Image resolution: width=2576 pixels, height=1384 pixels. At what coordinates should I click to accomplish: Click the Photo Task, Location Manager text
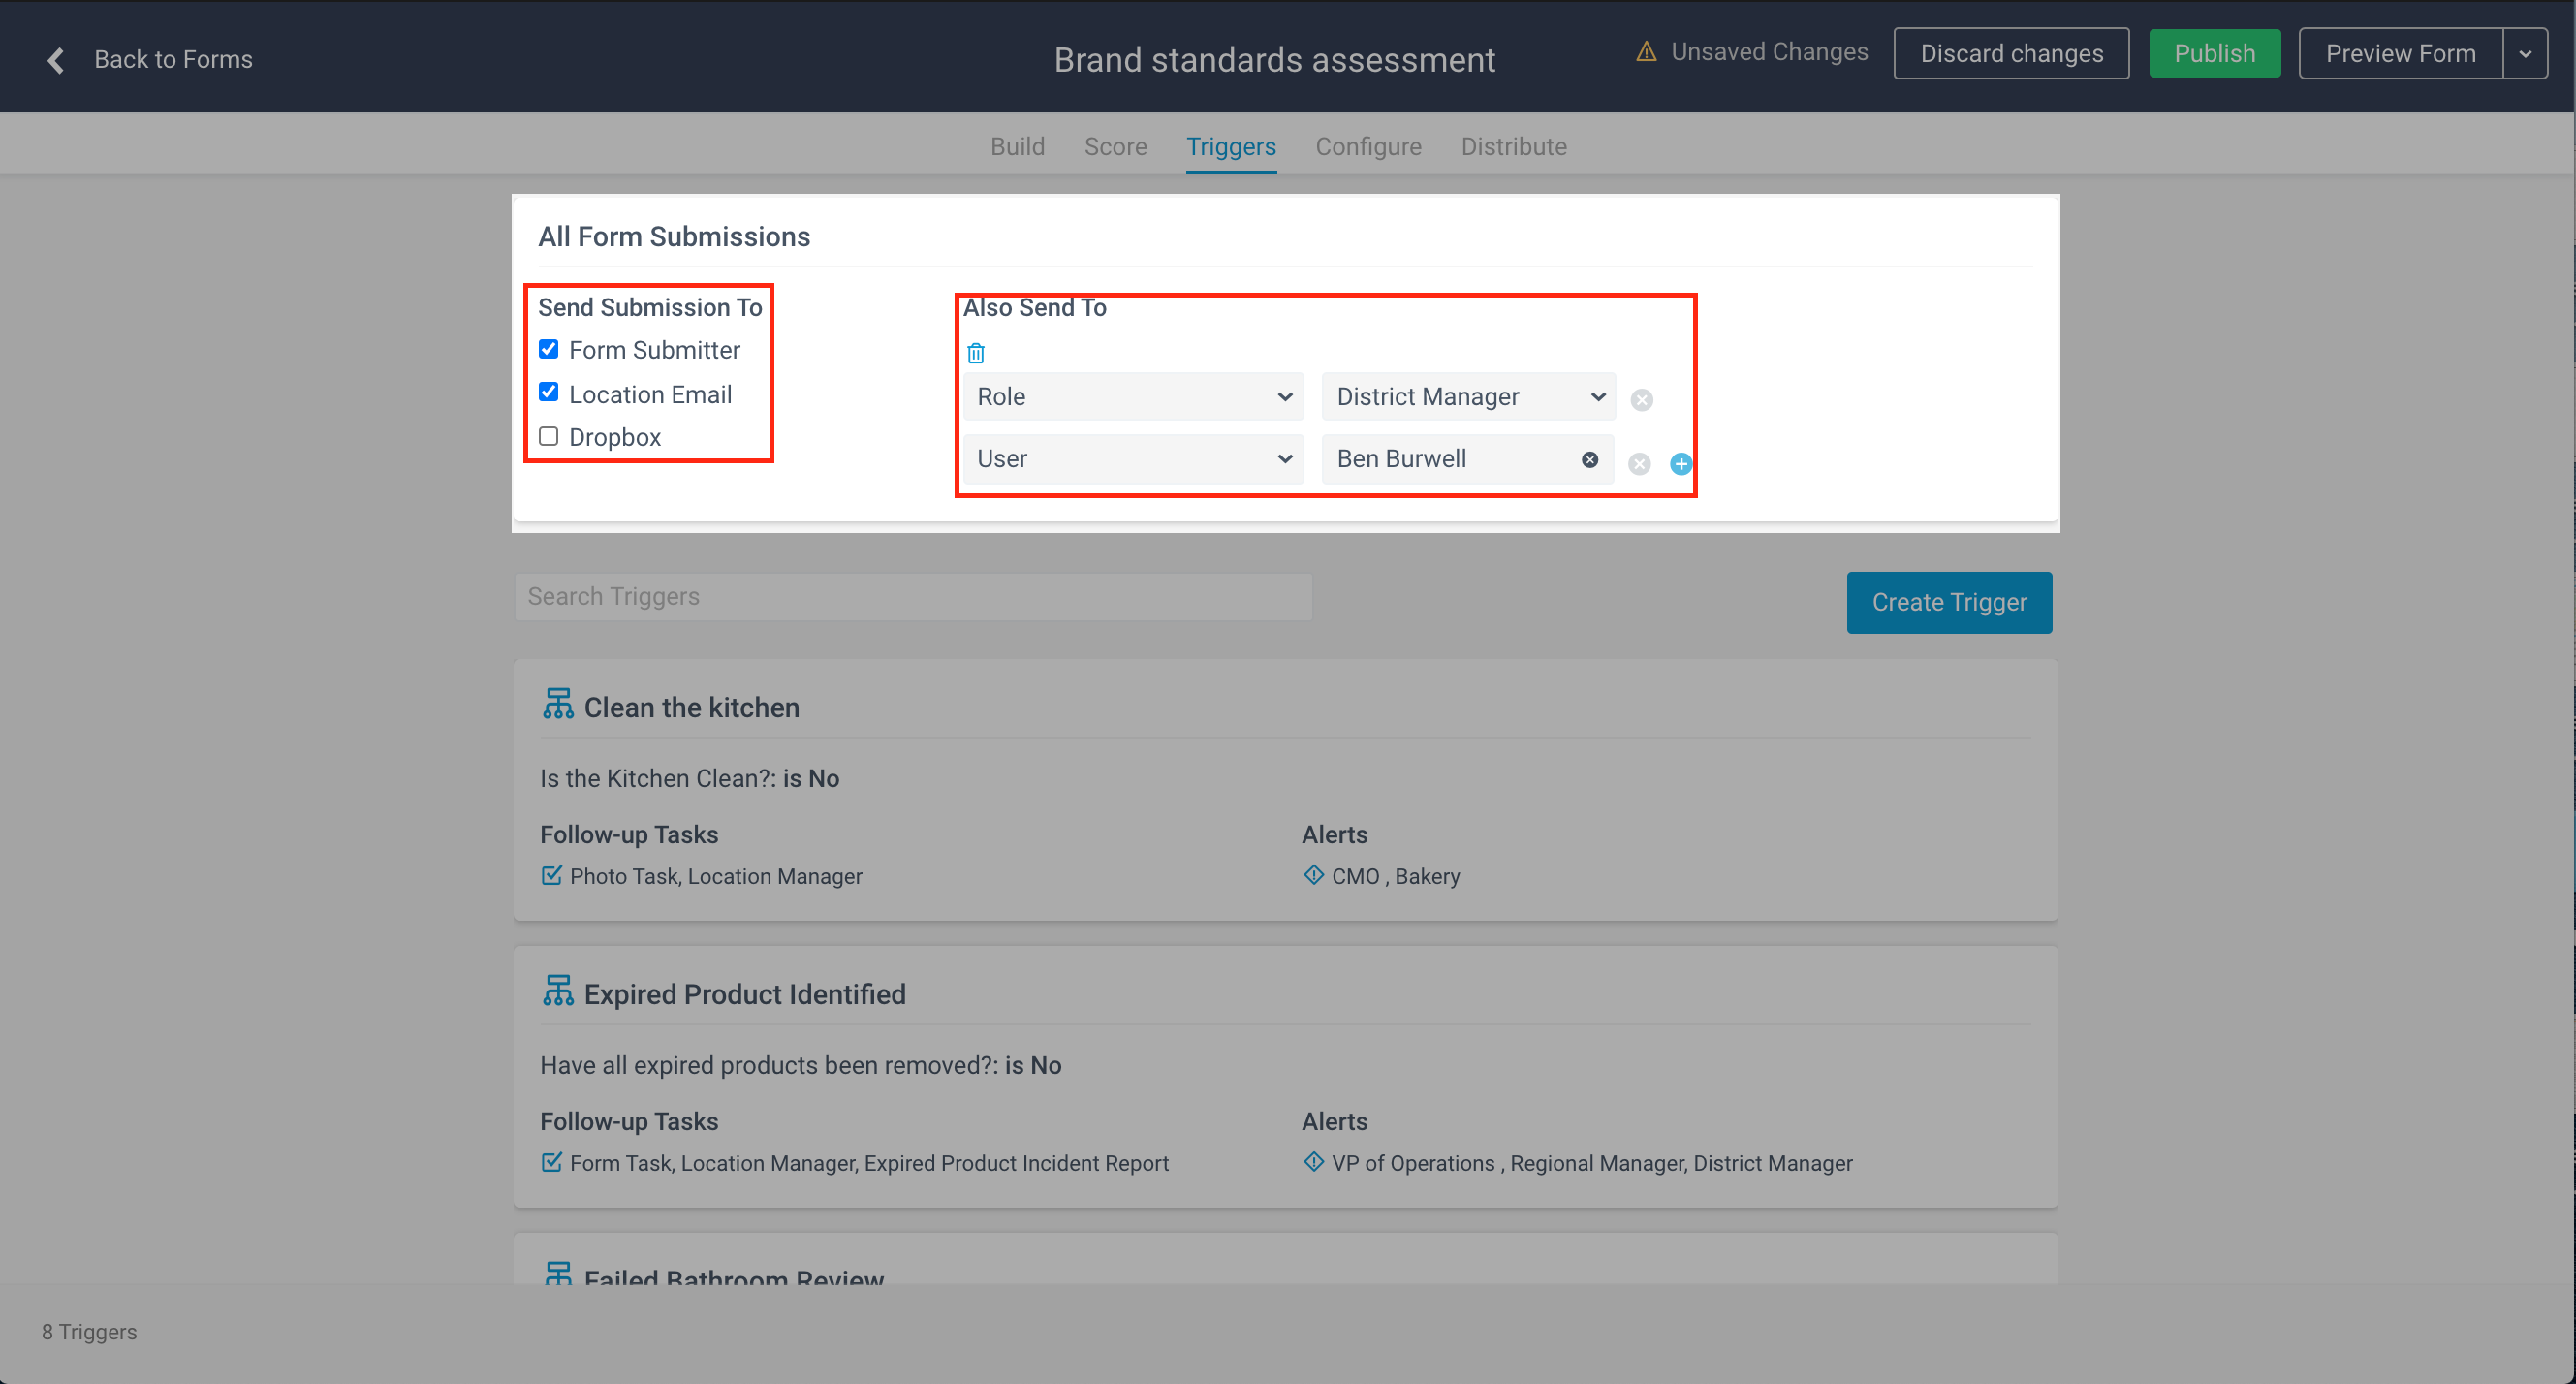point(715,876)
